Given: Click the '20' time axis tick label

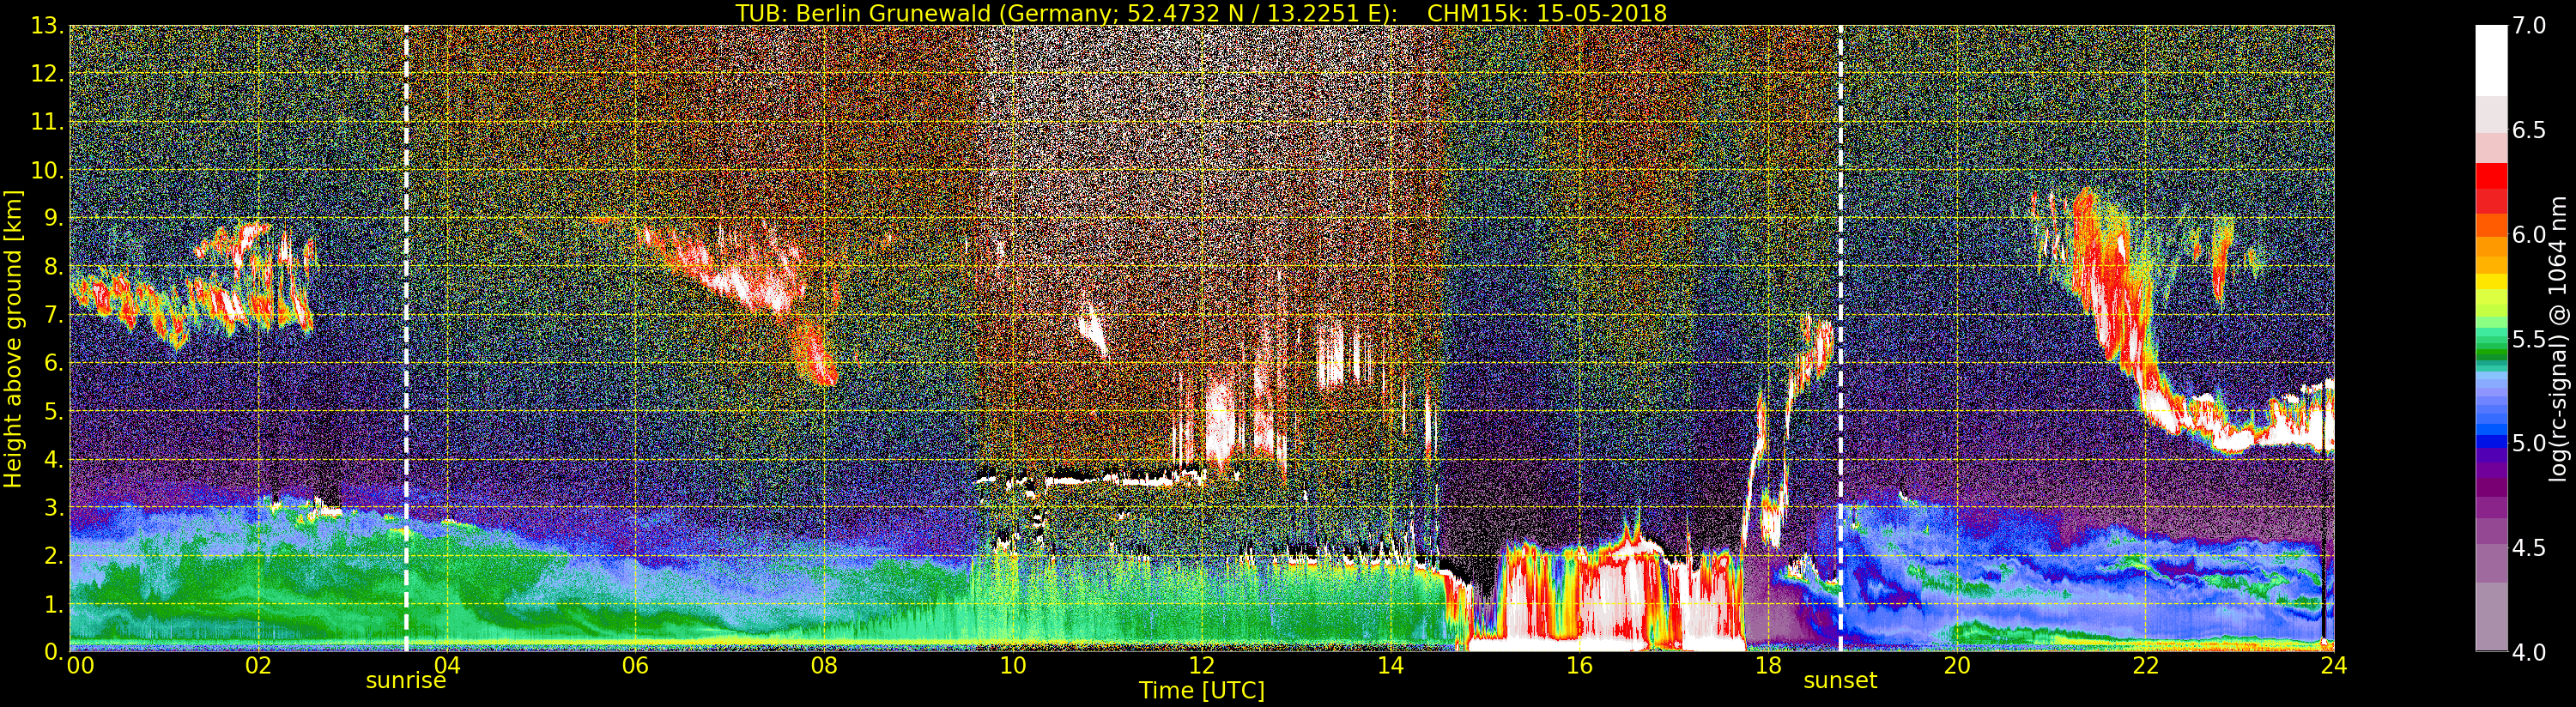Looking at the screenshot, I should pos(1957,665).
